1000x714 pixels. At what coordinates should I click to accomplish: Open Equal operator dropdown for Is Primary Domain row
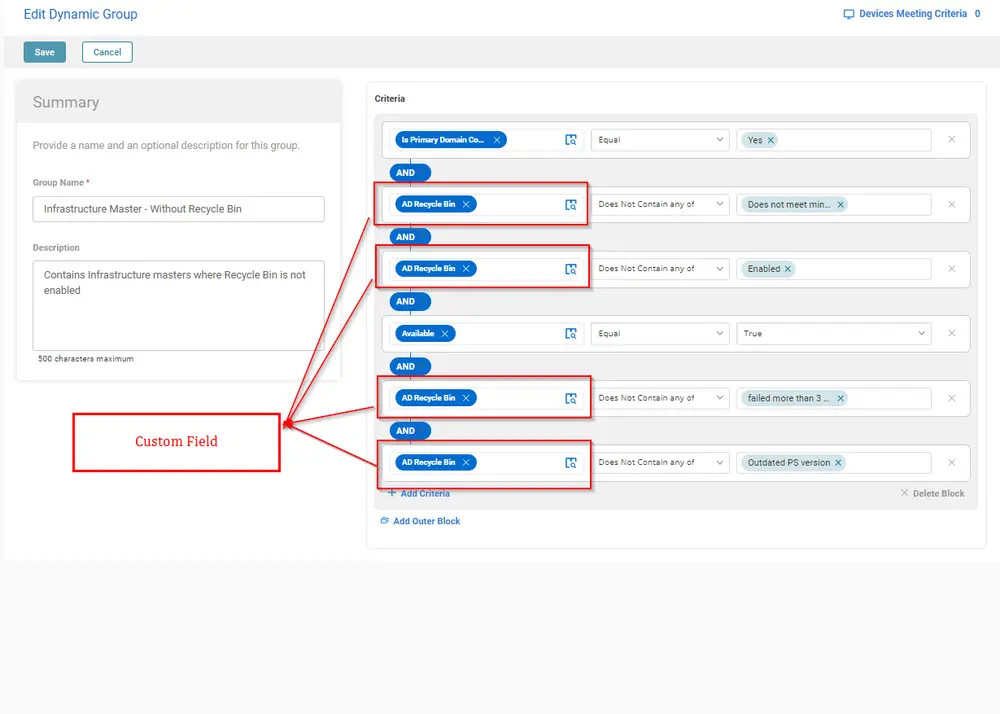[x=660, y=140]
